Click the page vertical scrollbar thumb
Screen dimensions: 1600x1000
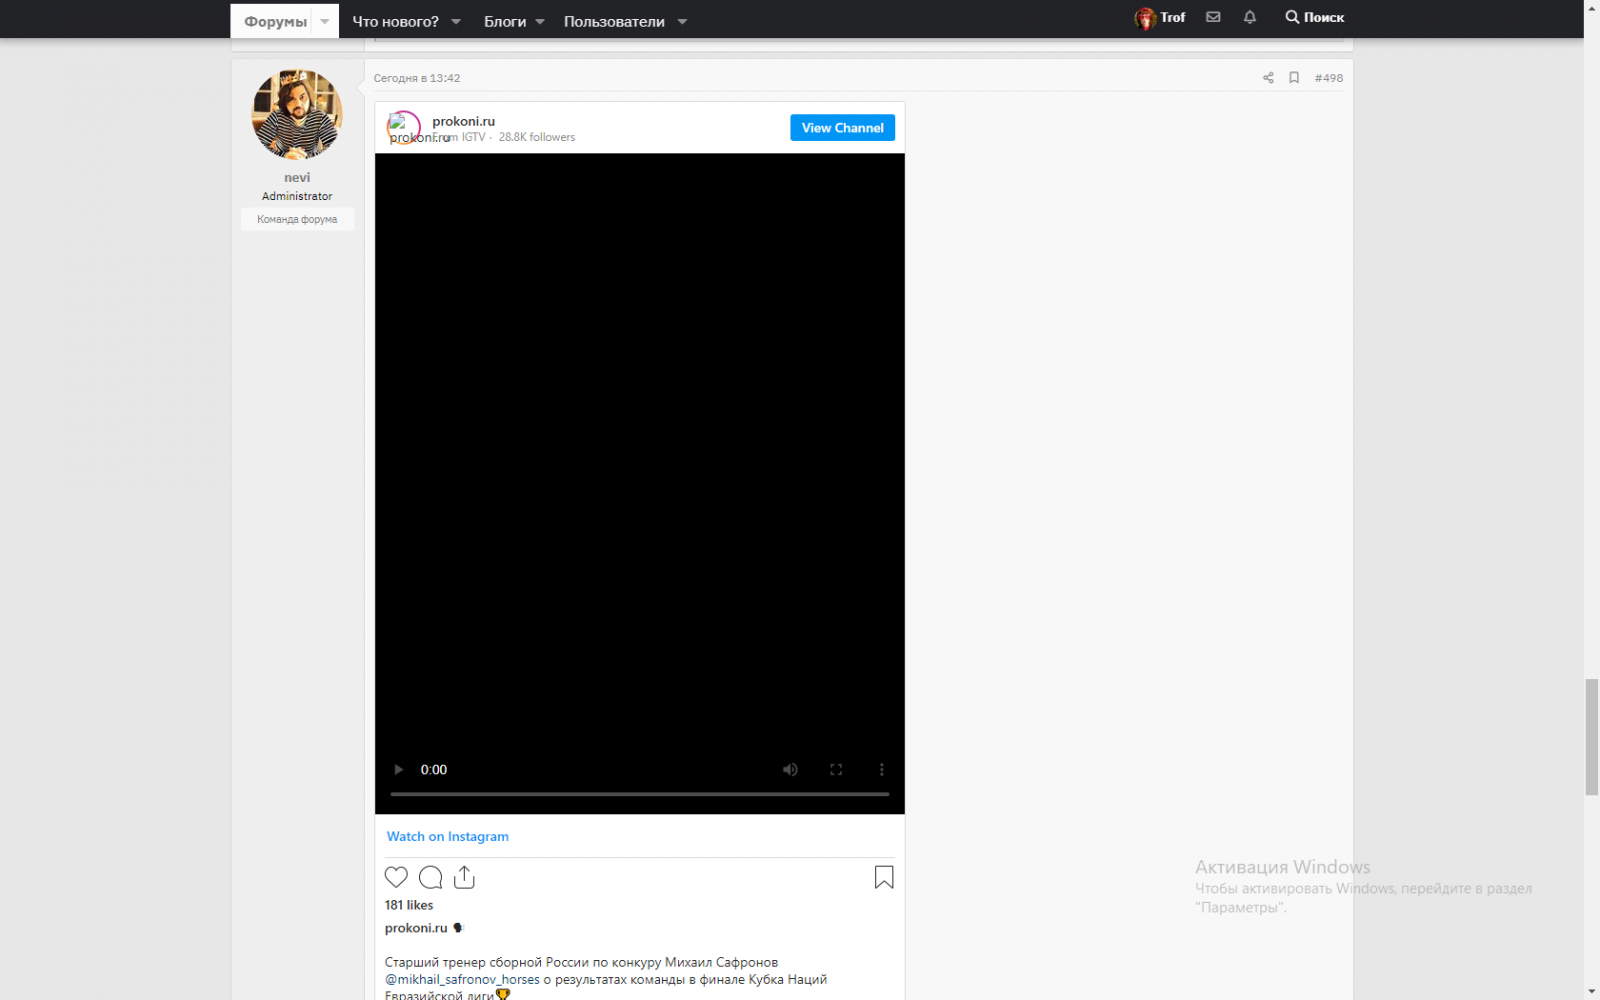(x=1592, y=737)
